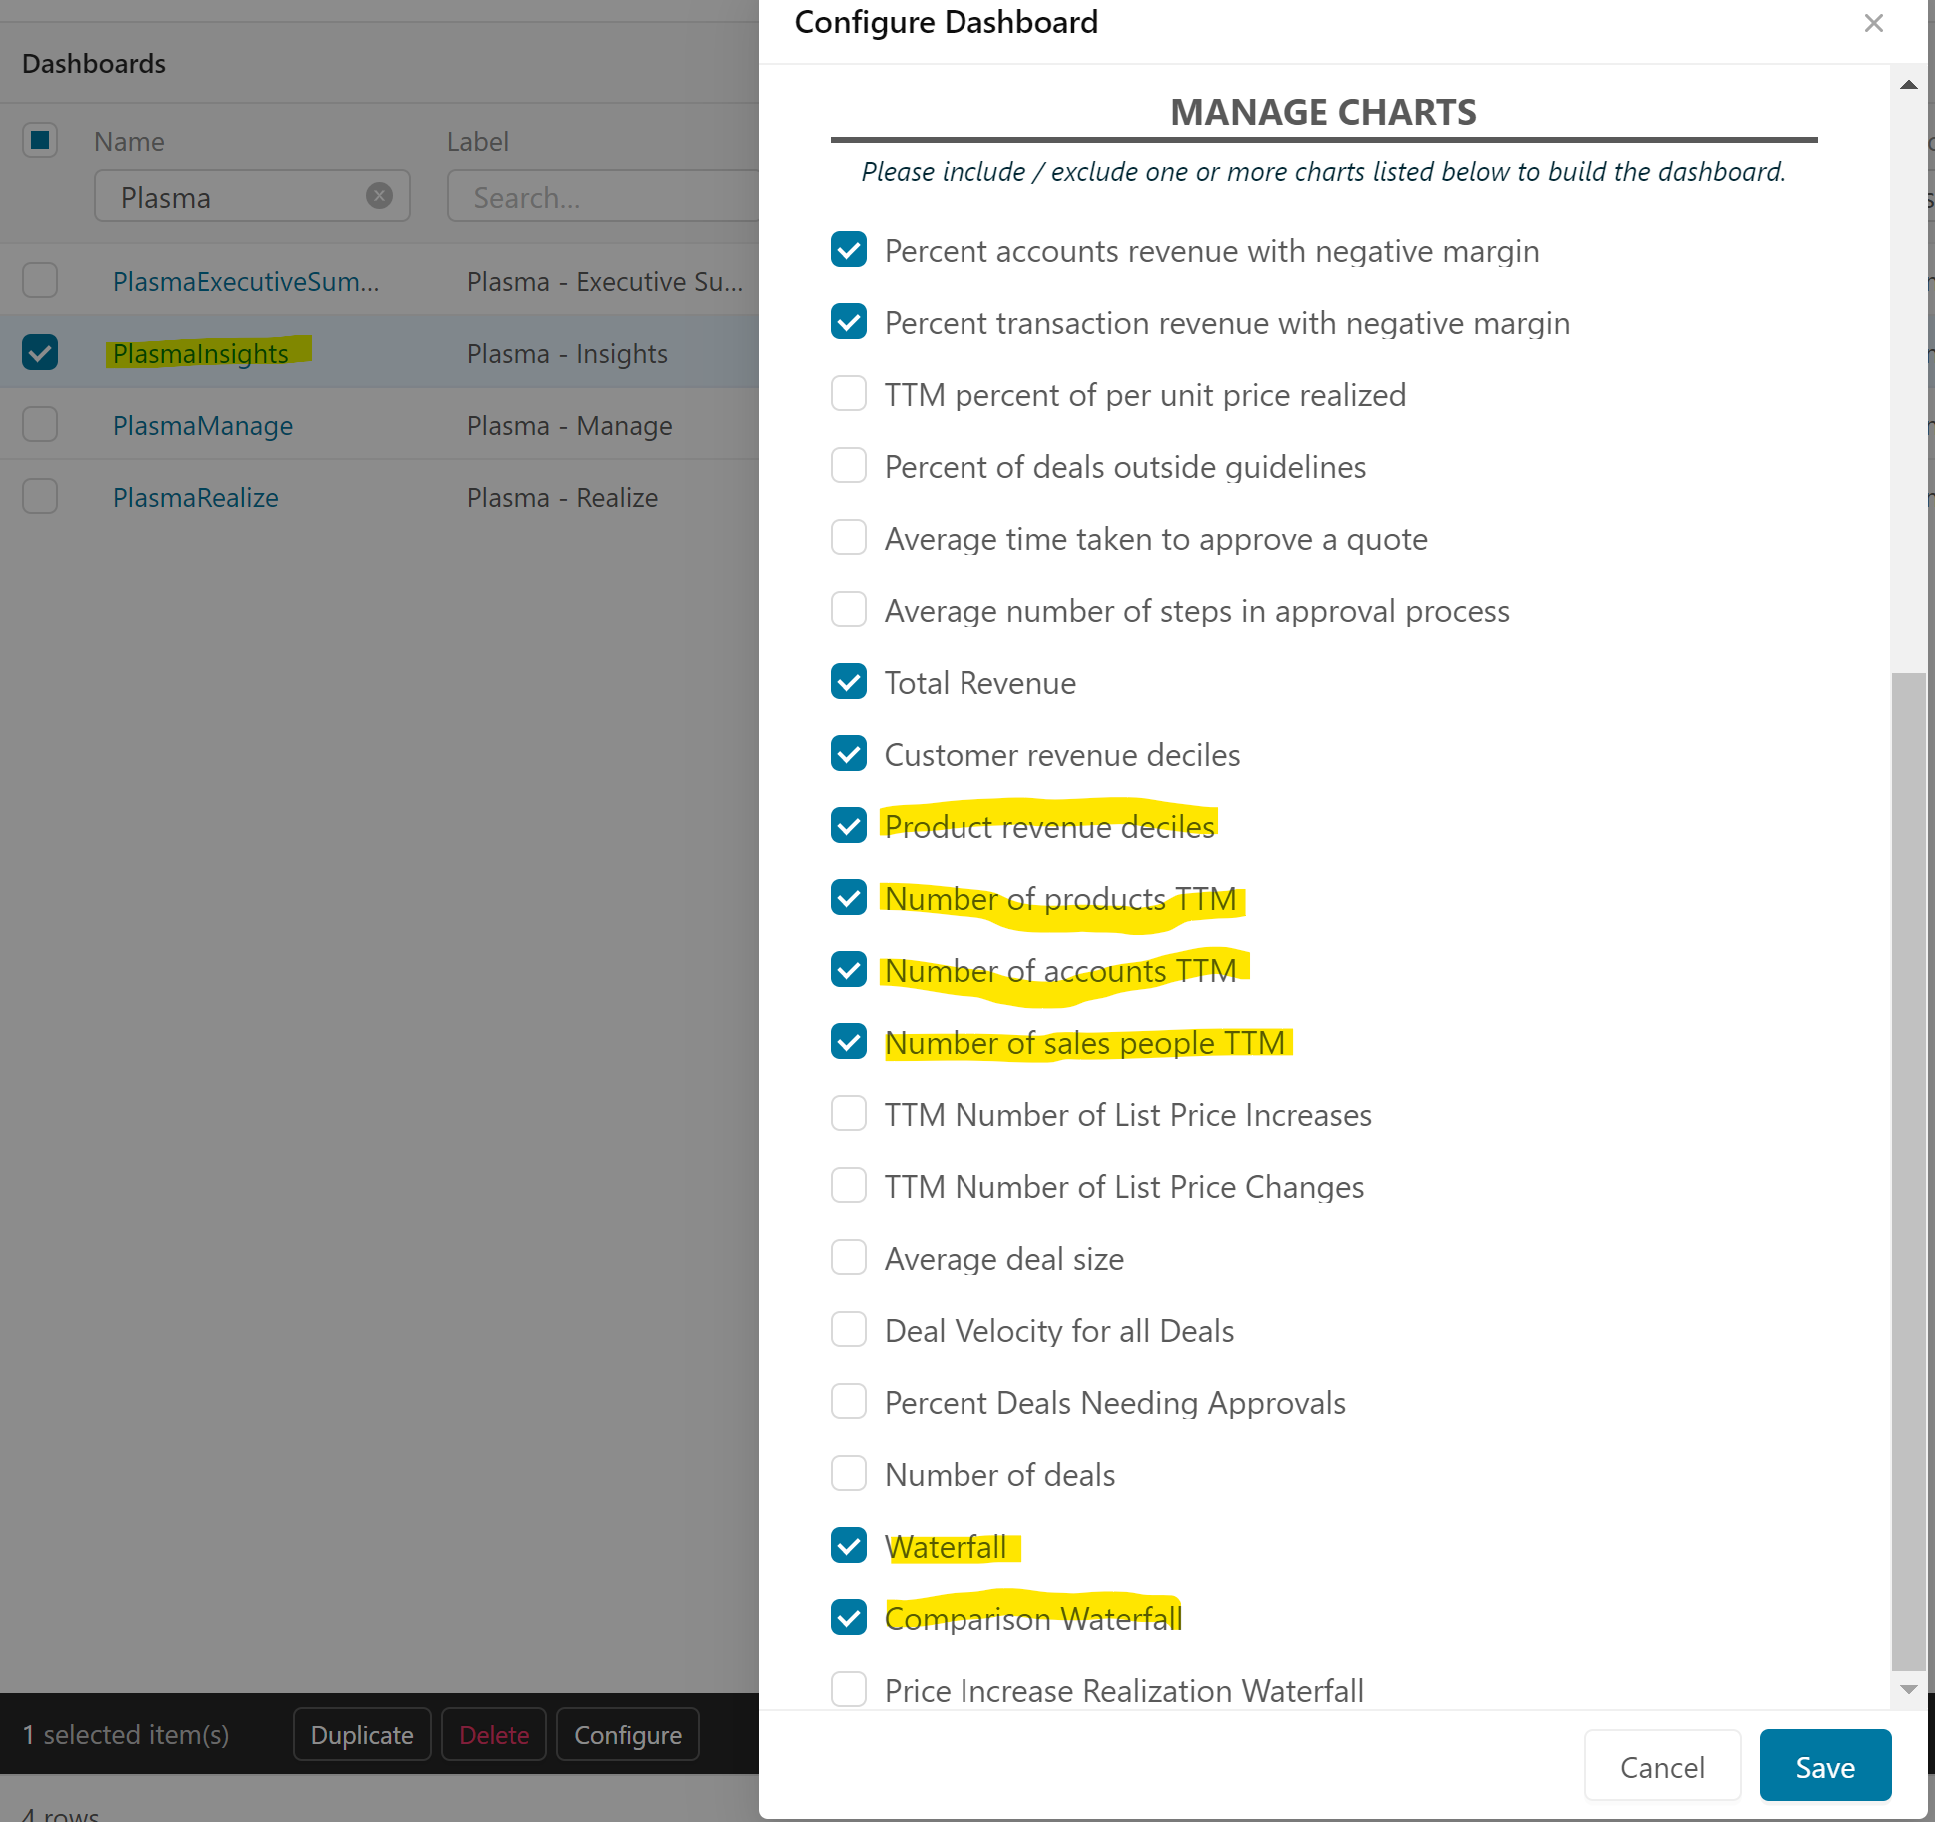Screen dimensions: 1935x1822
Task: Check TTM Number of List Price Increases
Action: point(849,1113)
